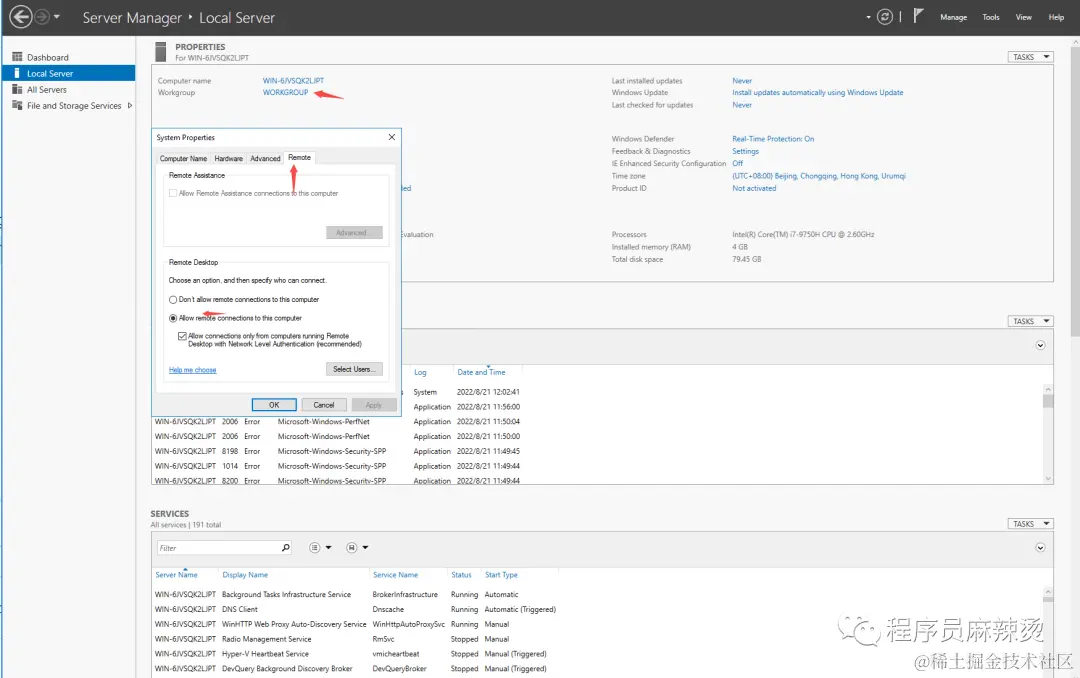Sort services by Status column

(461, 575)
